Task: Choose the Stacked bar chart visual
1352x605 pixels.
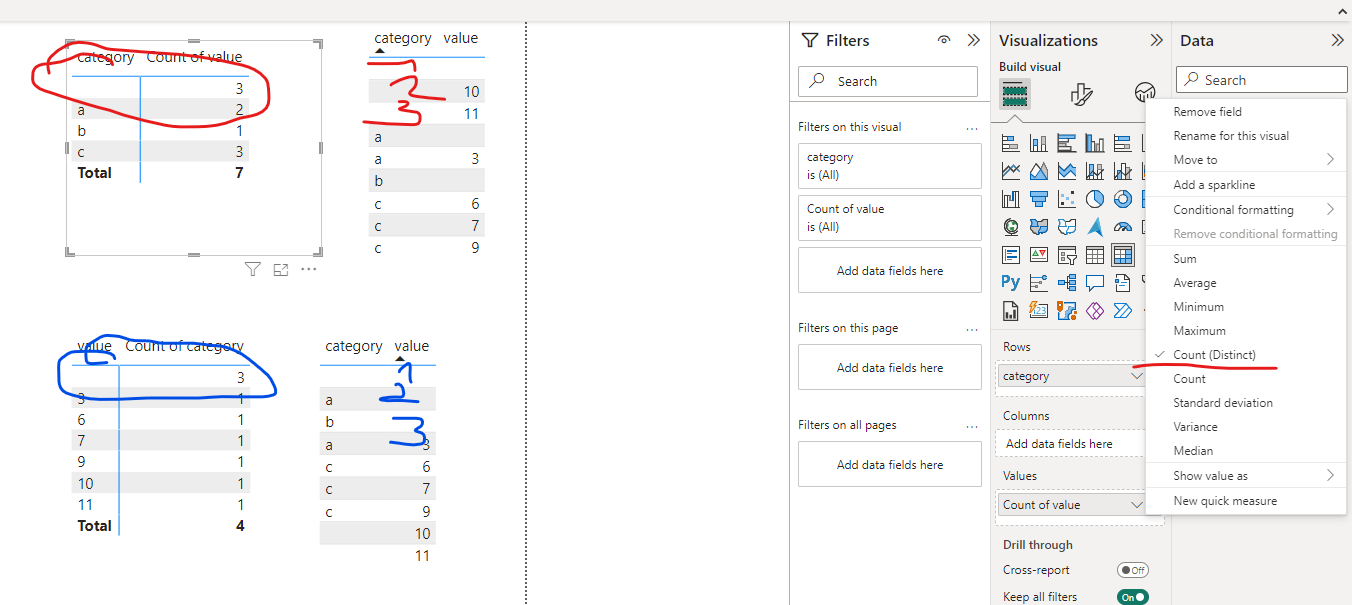Action: [x=1010, y=143]
